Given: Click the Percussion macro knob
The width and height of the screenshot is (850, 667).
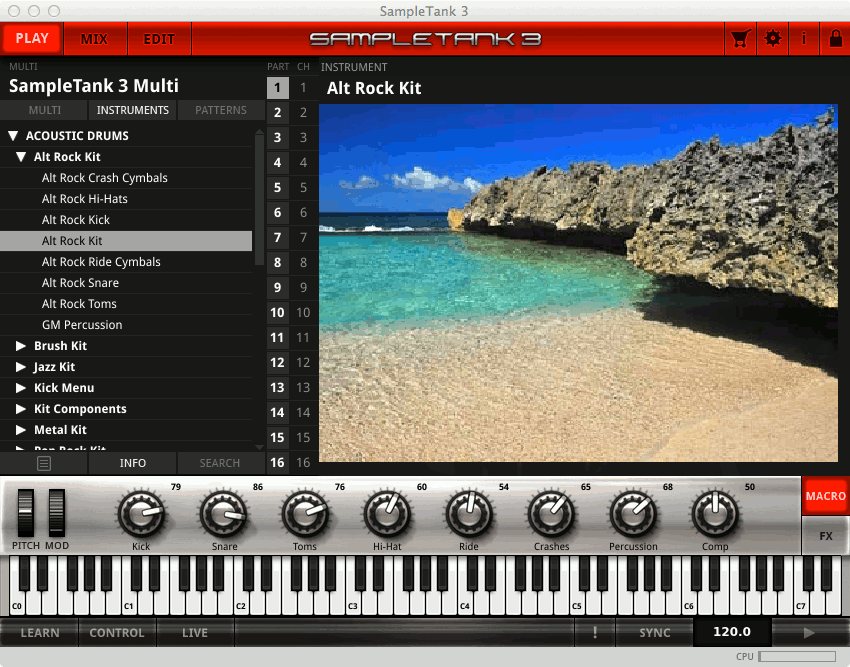Looking at the screenshot, I should coord(633,514).
